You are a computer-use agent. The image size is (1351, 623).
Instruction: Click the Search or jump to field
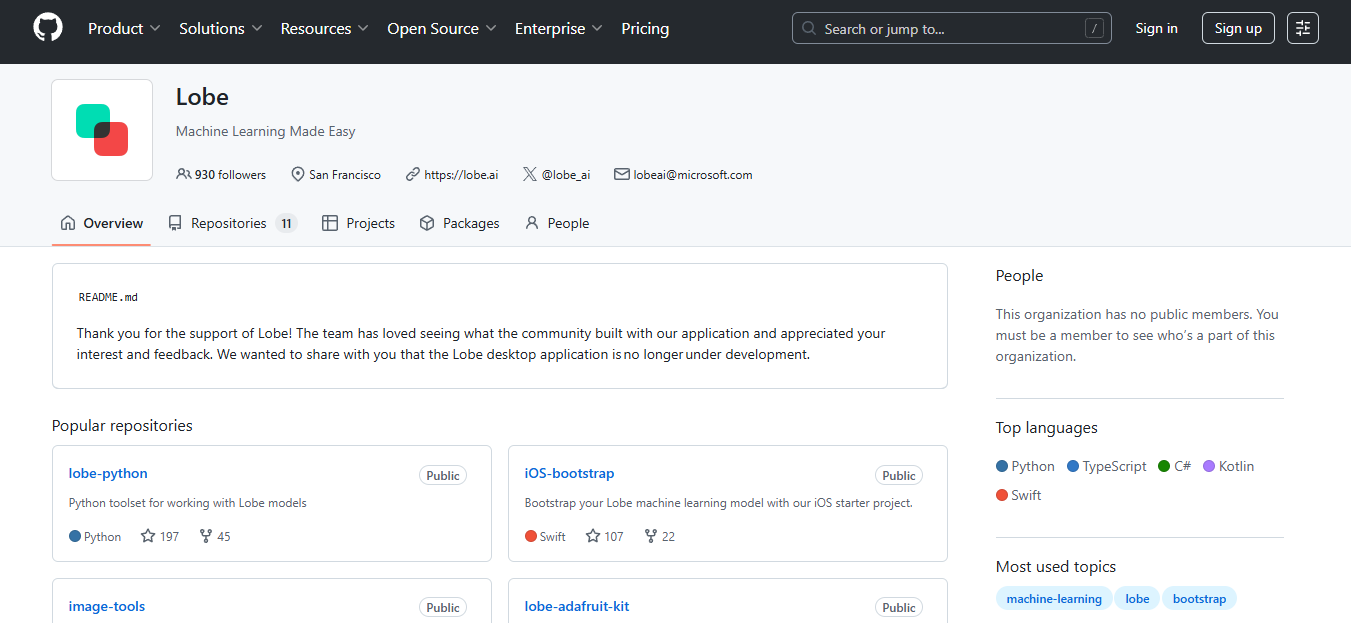pyautogui.click(x=950, y=29)
